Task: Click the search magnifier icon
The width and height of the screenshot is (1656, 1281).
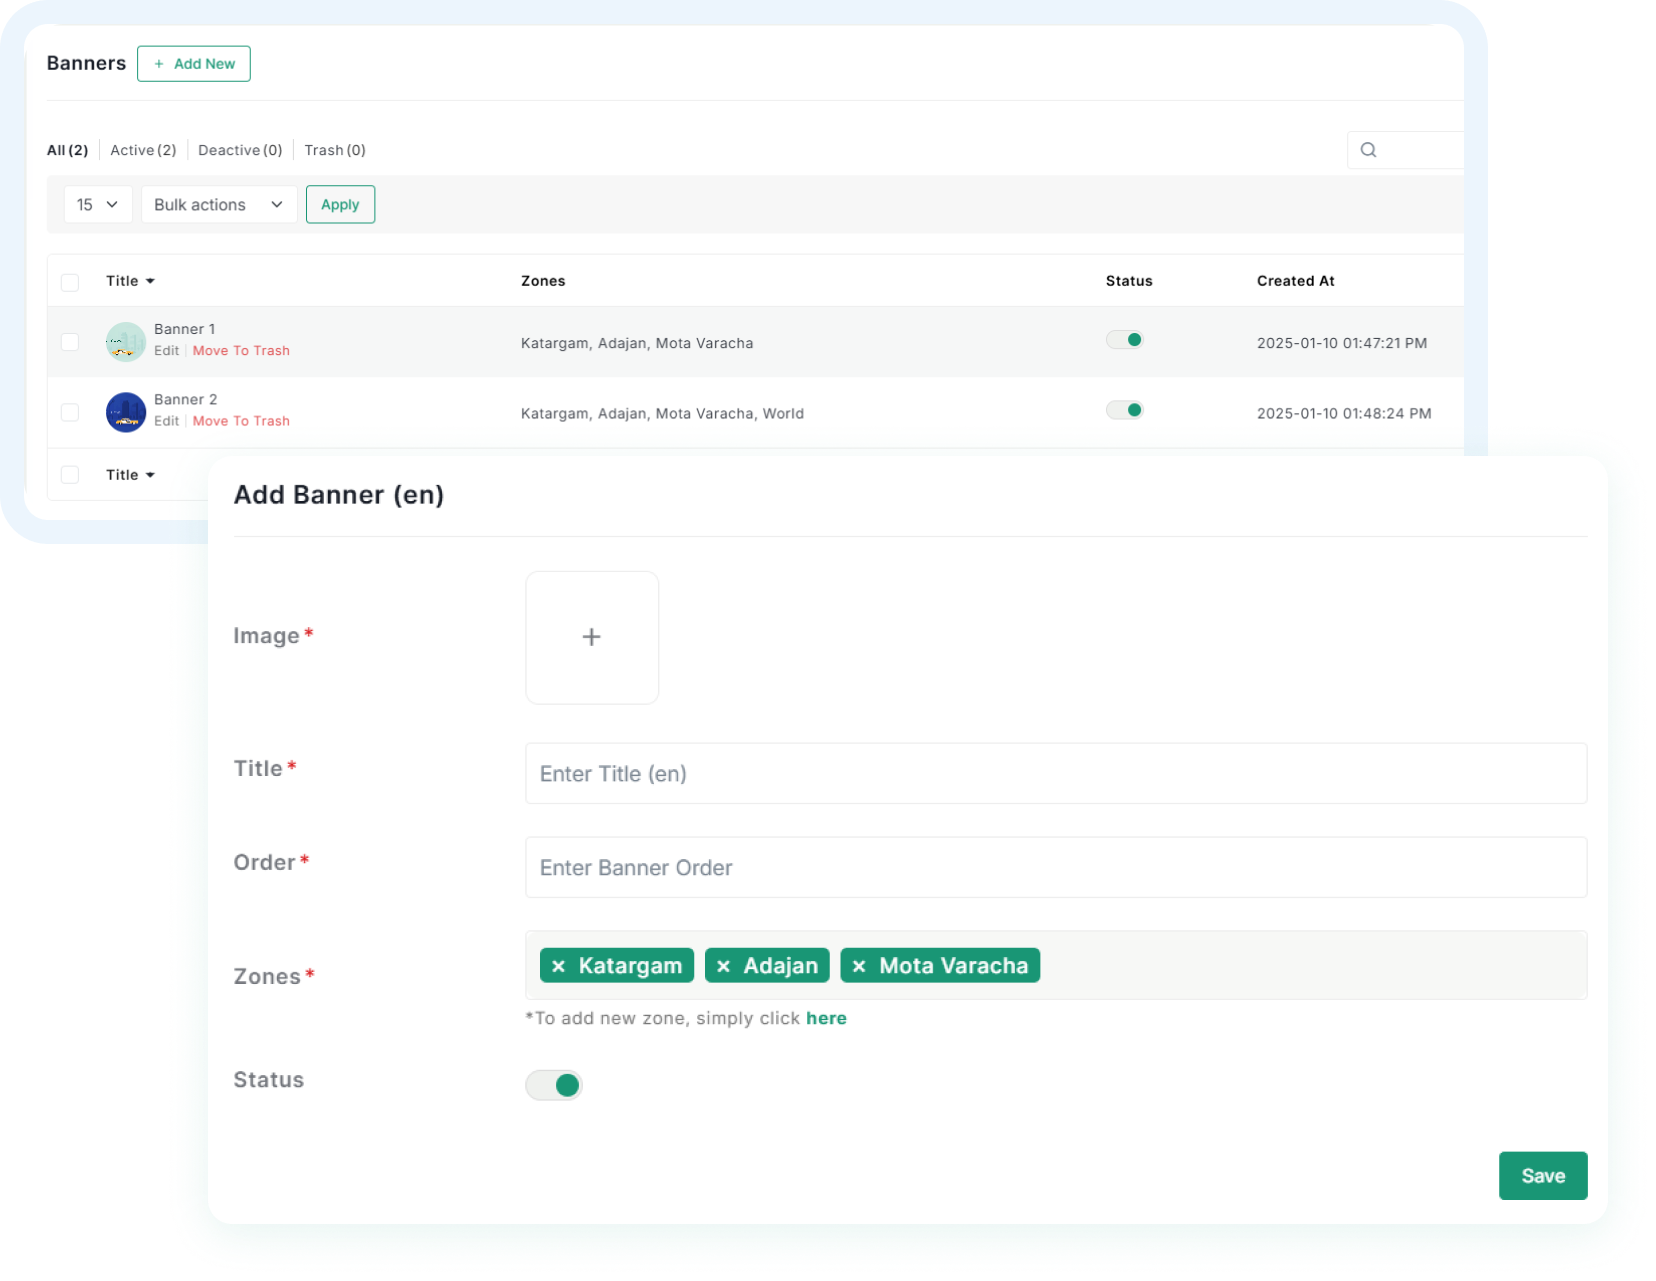Action: (x=1368, y=150)
